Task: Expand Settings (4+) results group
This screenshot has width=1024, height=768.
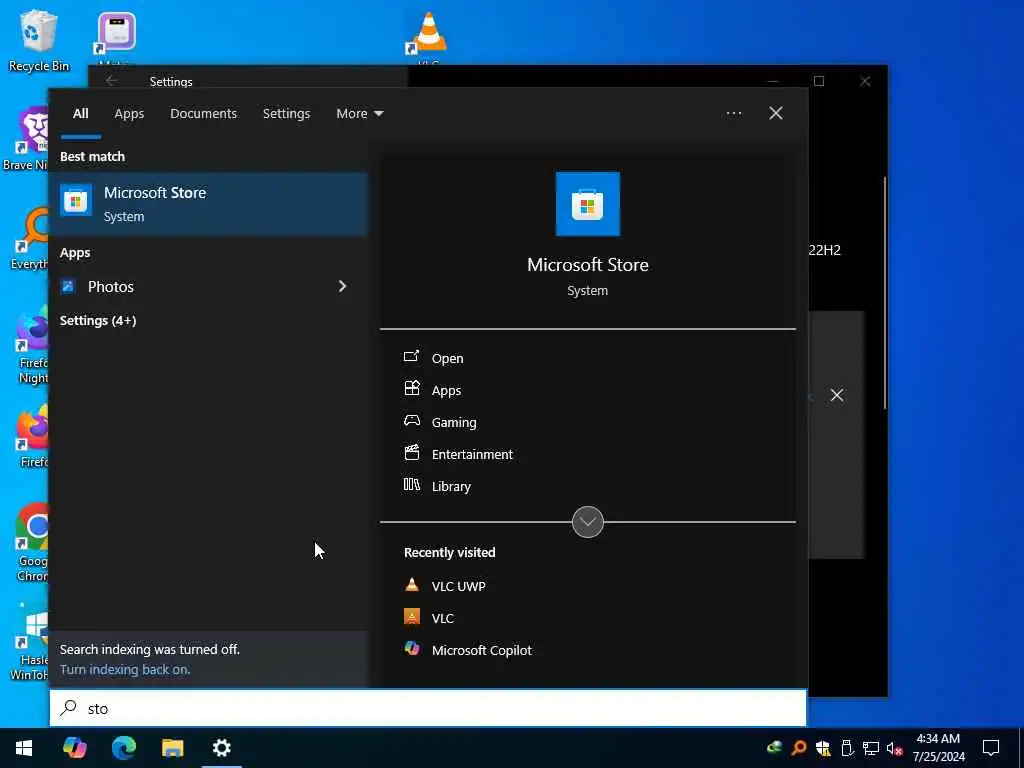Action: click(98, 320)
